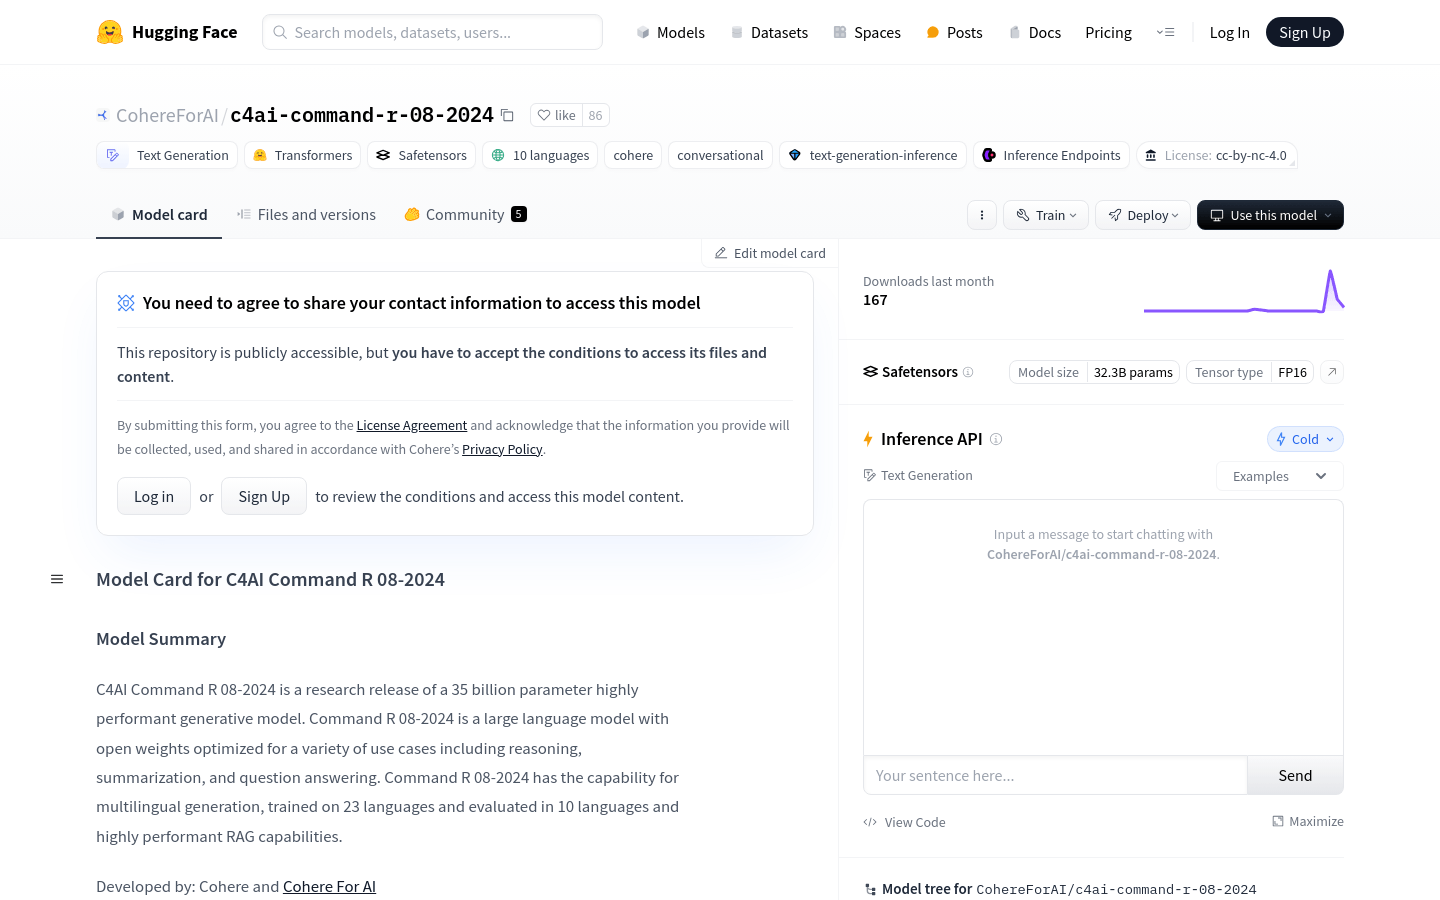
Task: Expand the more navigation menu icon
Action: point(1165,32)
